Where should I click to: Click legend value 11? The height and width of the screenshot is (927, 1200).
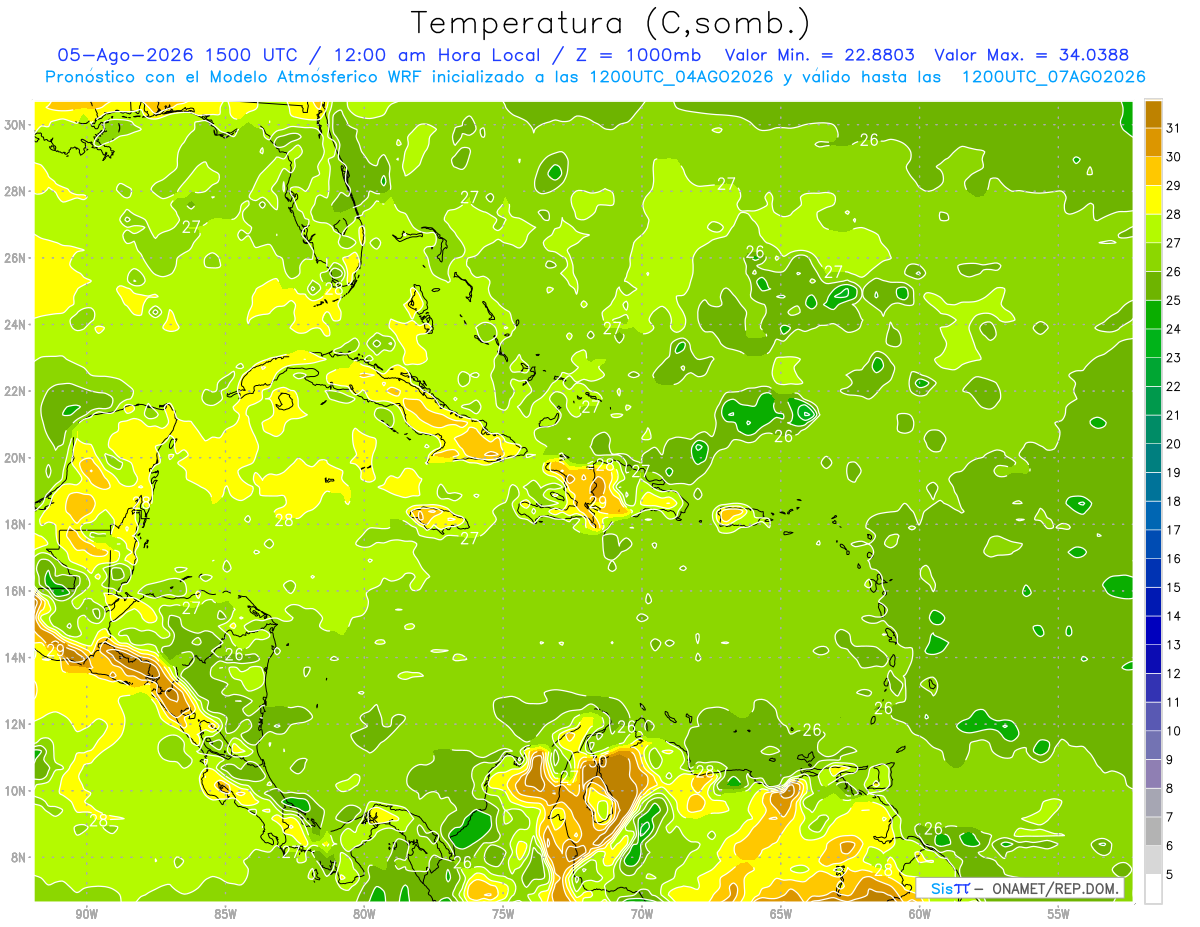coord(1174,702)
